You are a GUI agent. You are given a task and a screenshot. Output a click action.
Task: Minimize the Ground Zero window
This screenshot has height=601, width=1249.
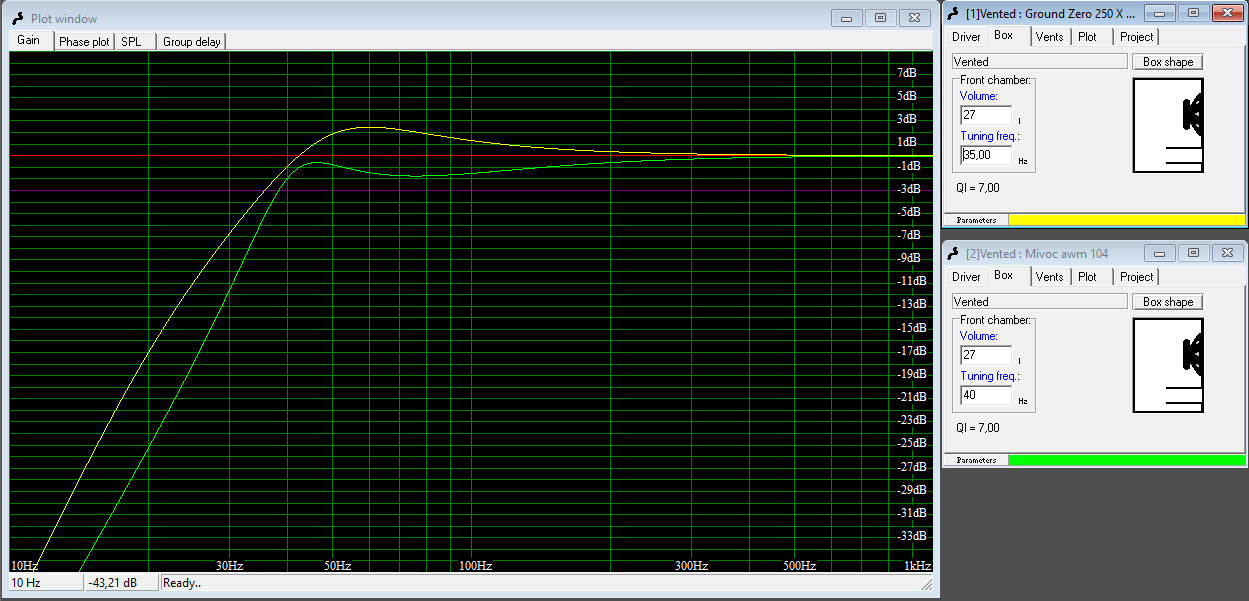click(x=1160, y=13)
